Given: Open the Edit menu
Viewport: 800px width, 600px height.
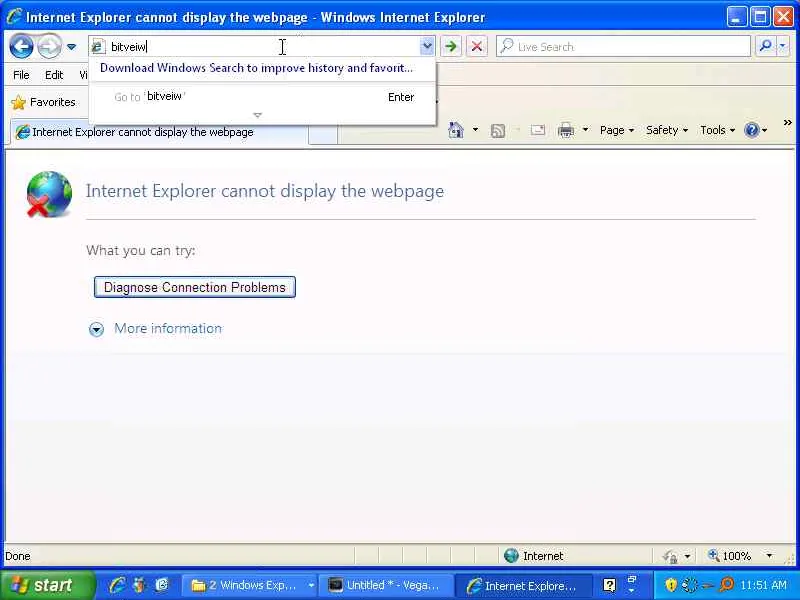Looking at the screenshot, I should [x=54, y=75].
